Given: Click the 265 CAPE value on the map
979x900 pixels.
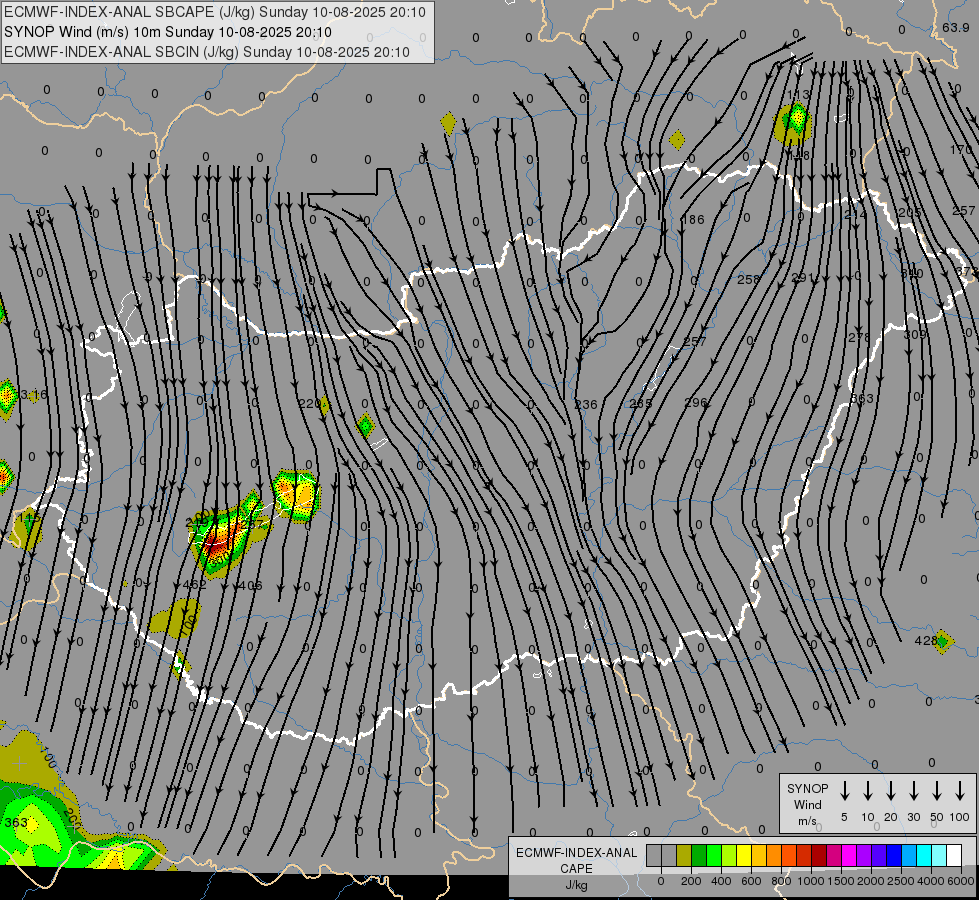Looking at the screenshot, I should click(641, 403).
